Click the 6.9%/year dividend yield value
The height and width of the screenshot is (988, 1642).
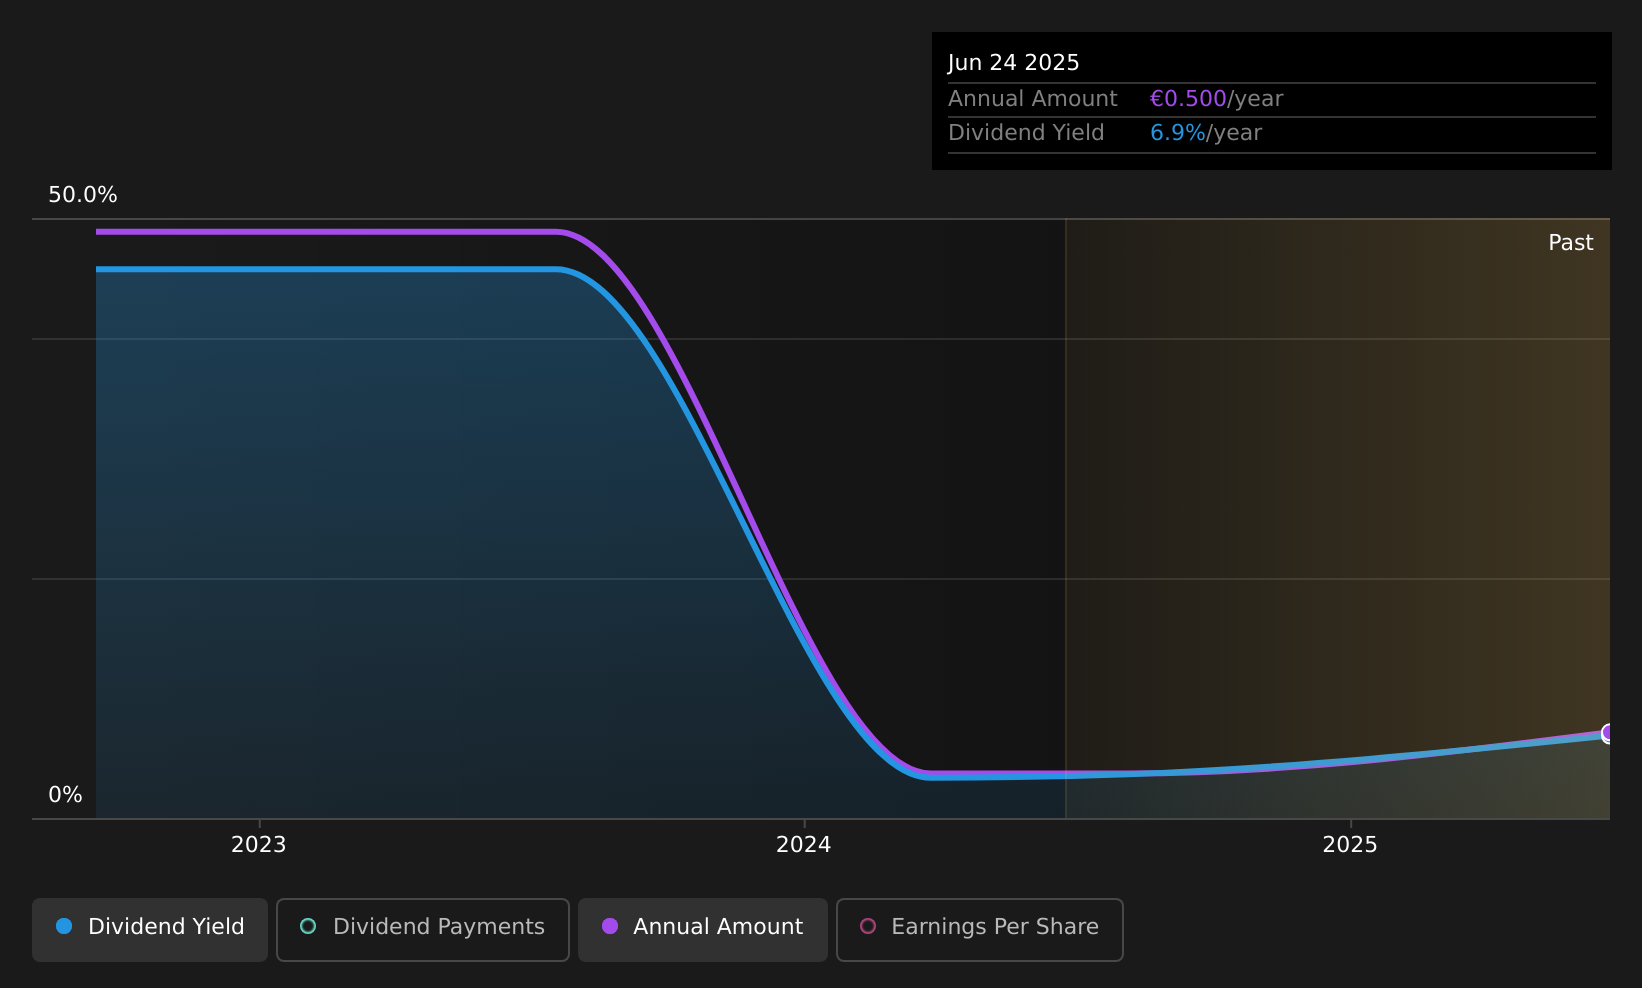click(x=1206, y=133)
